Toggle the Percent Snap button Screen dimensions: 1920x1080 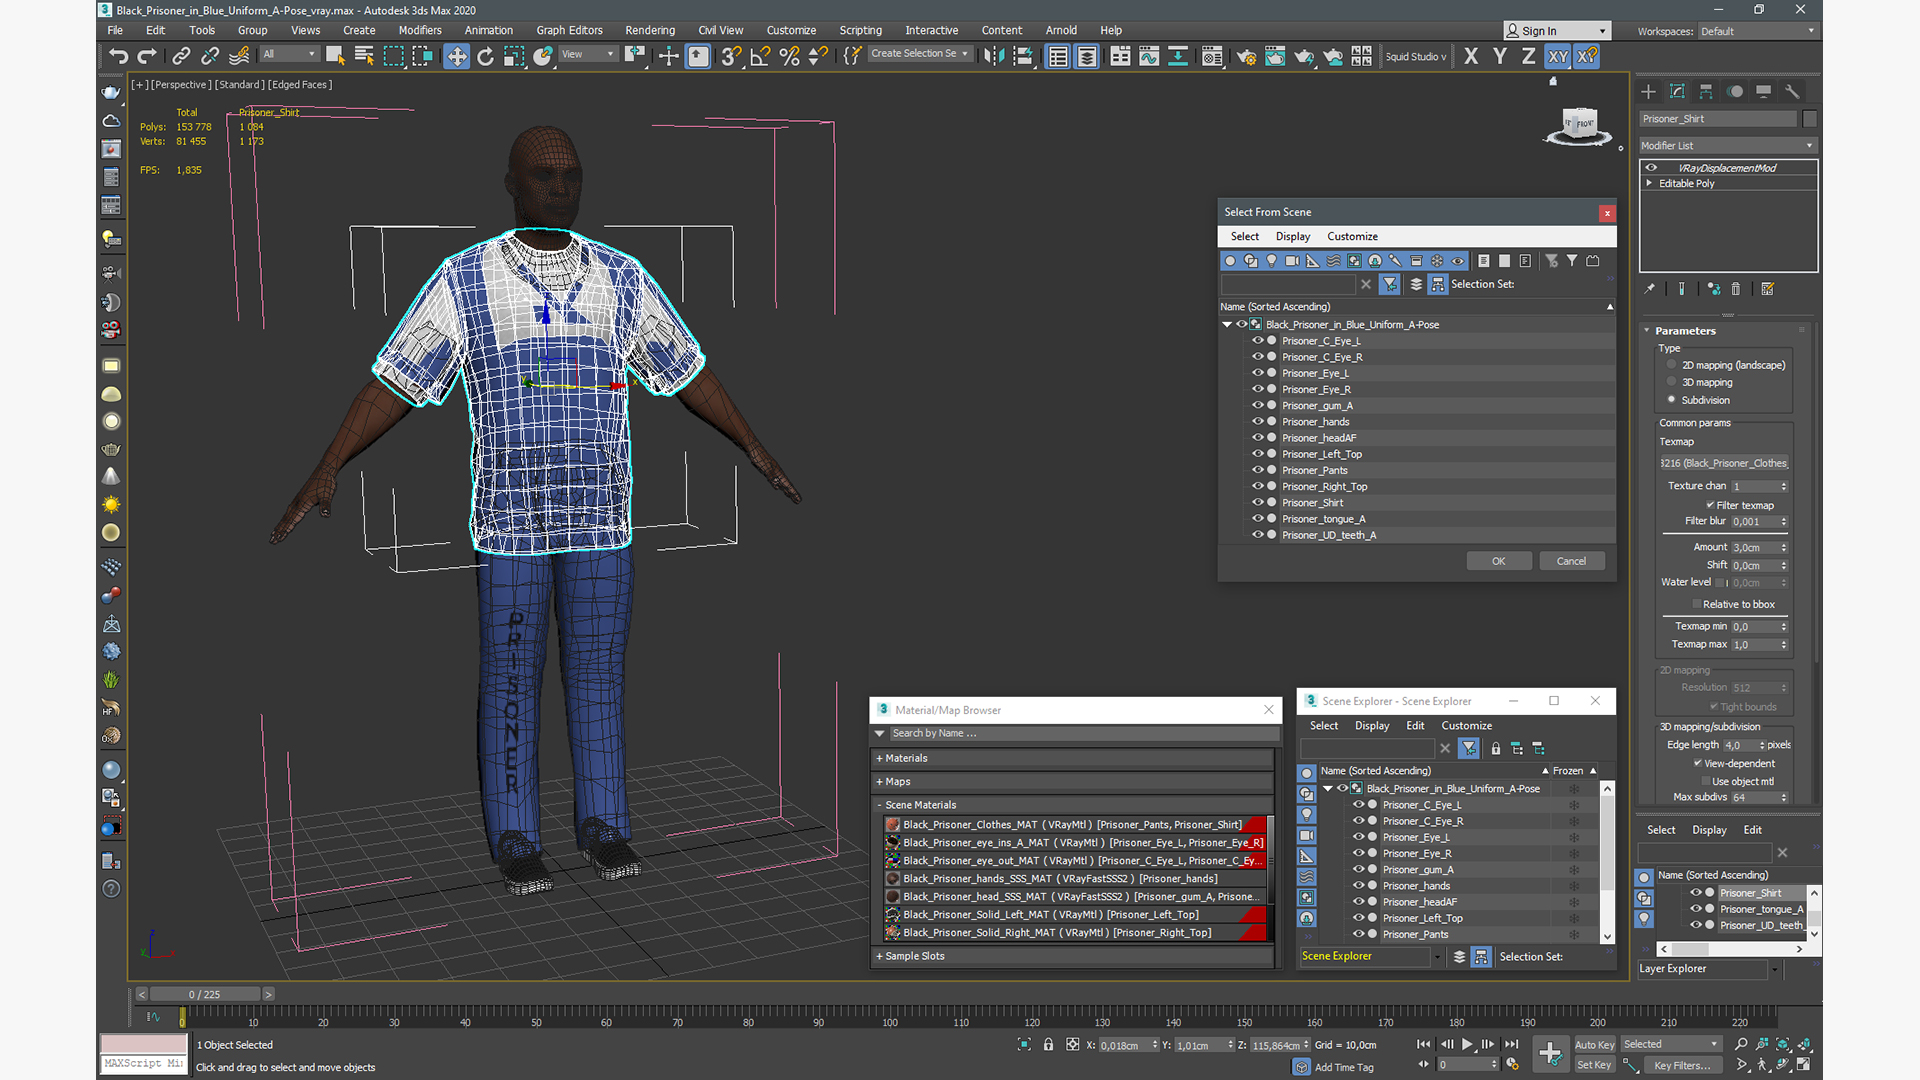(x=789, y=56)
